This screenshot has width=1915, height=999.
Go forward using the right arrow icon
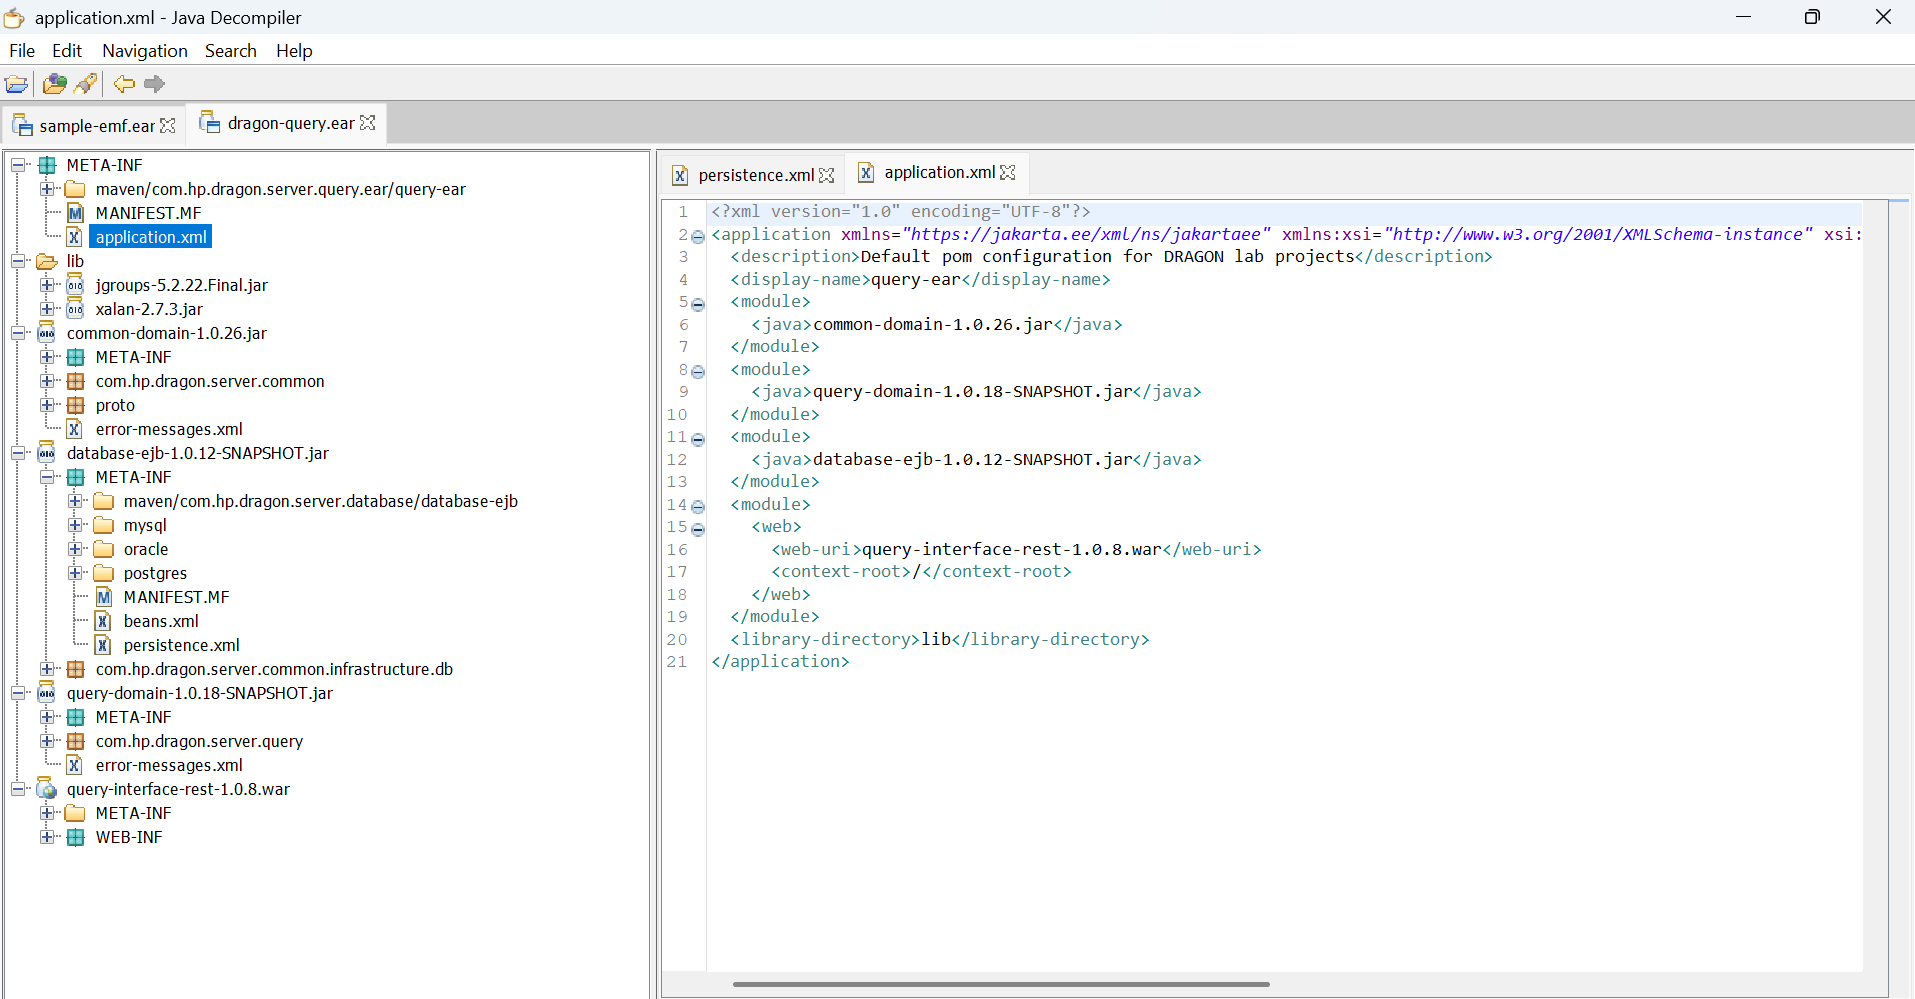[154, 84]
